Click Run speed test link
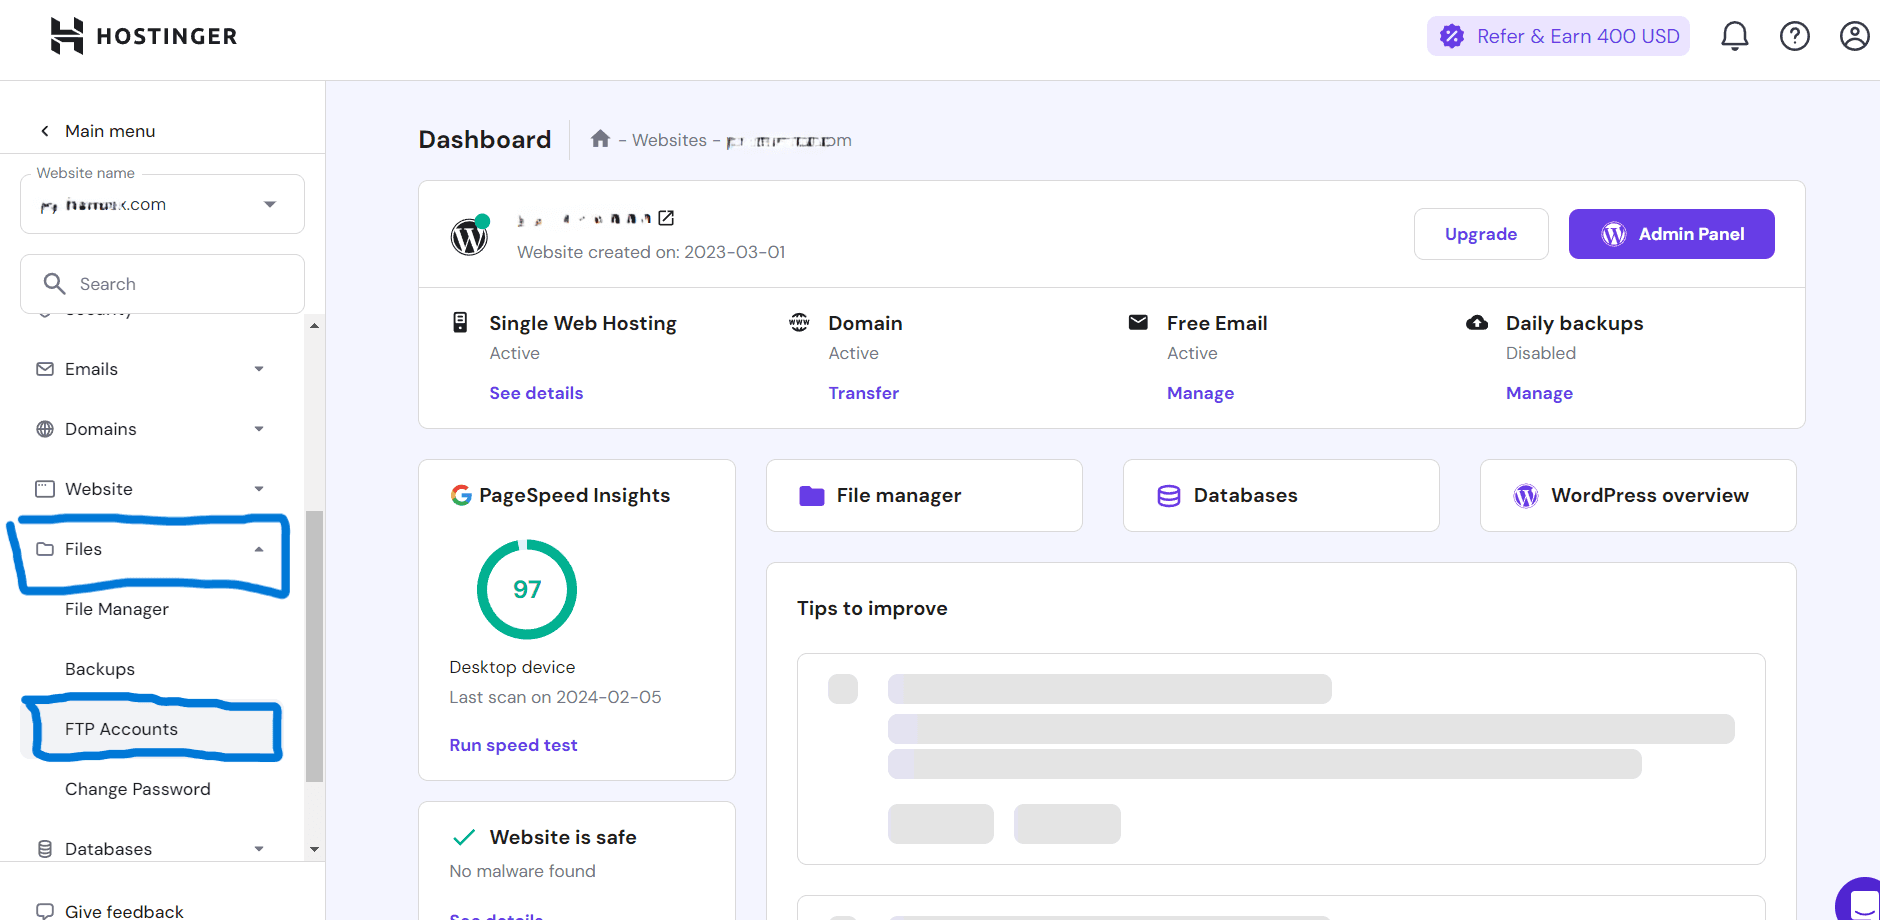The image size is (1880, 920). tap(513, 745)
